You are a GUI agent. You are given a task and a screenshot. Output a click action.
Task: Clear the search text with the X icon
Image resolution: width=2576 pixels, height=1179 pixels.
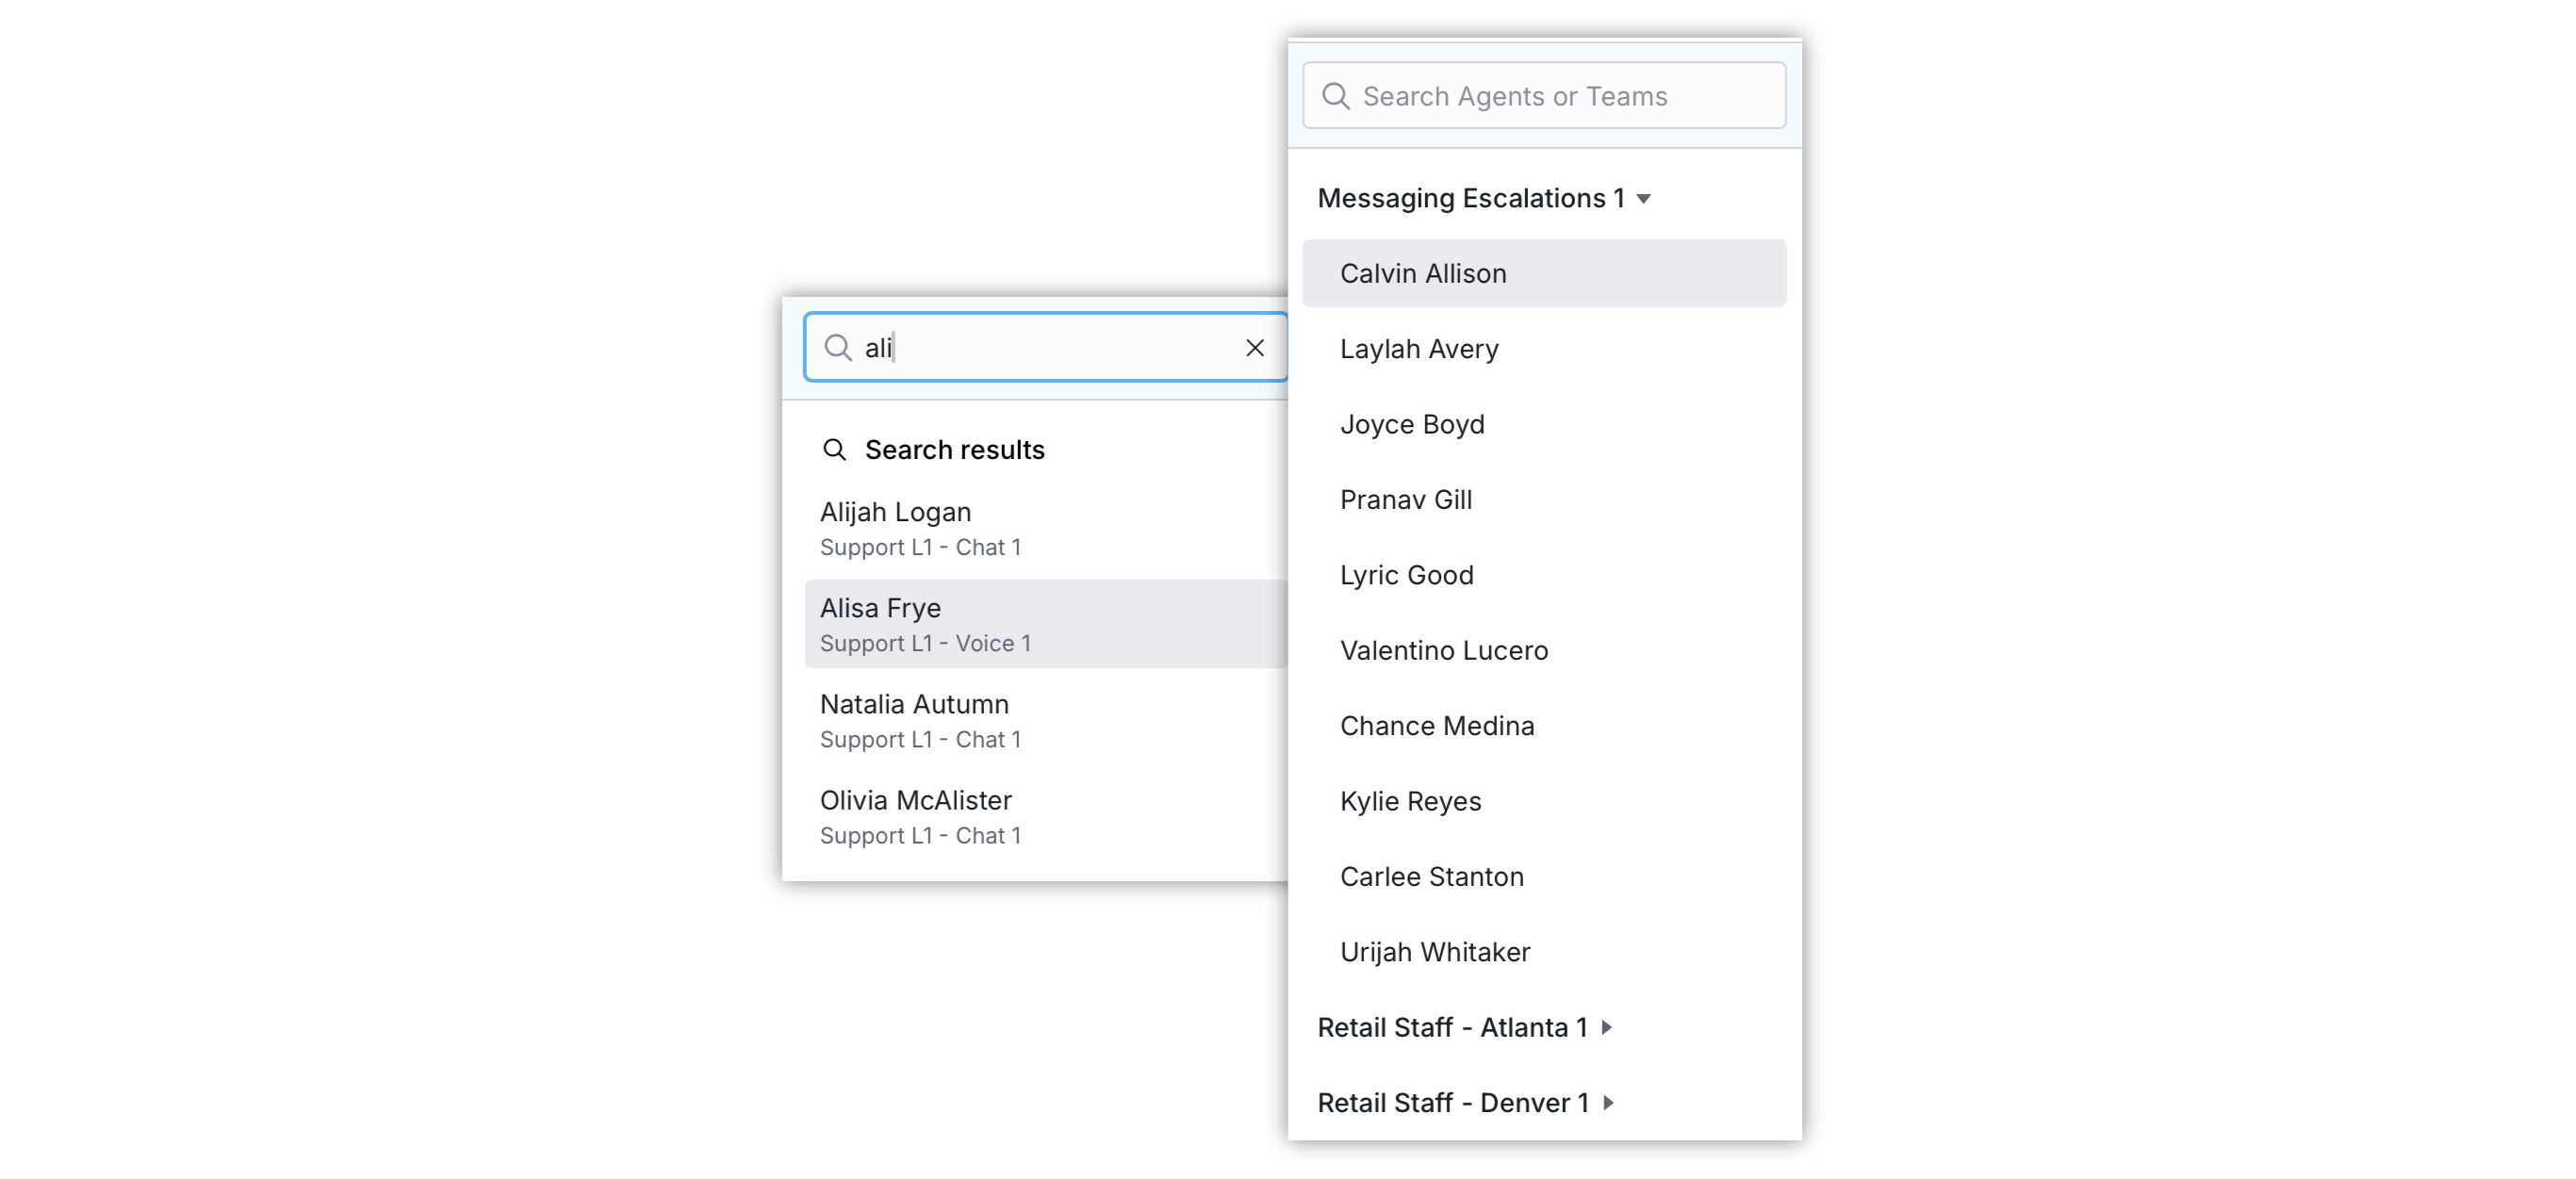1255,347
